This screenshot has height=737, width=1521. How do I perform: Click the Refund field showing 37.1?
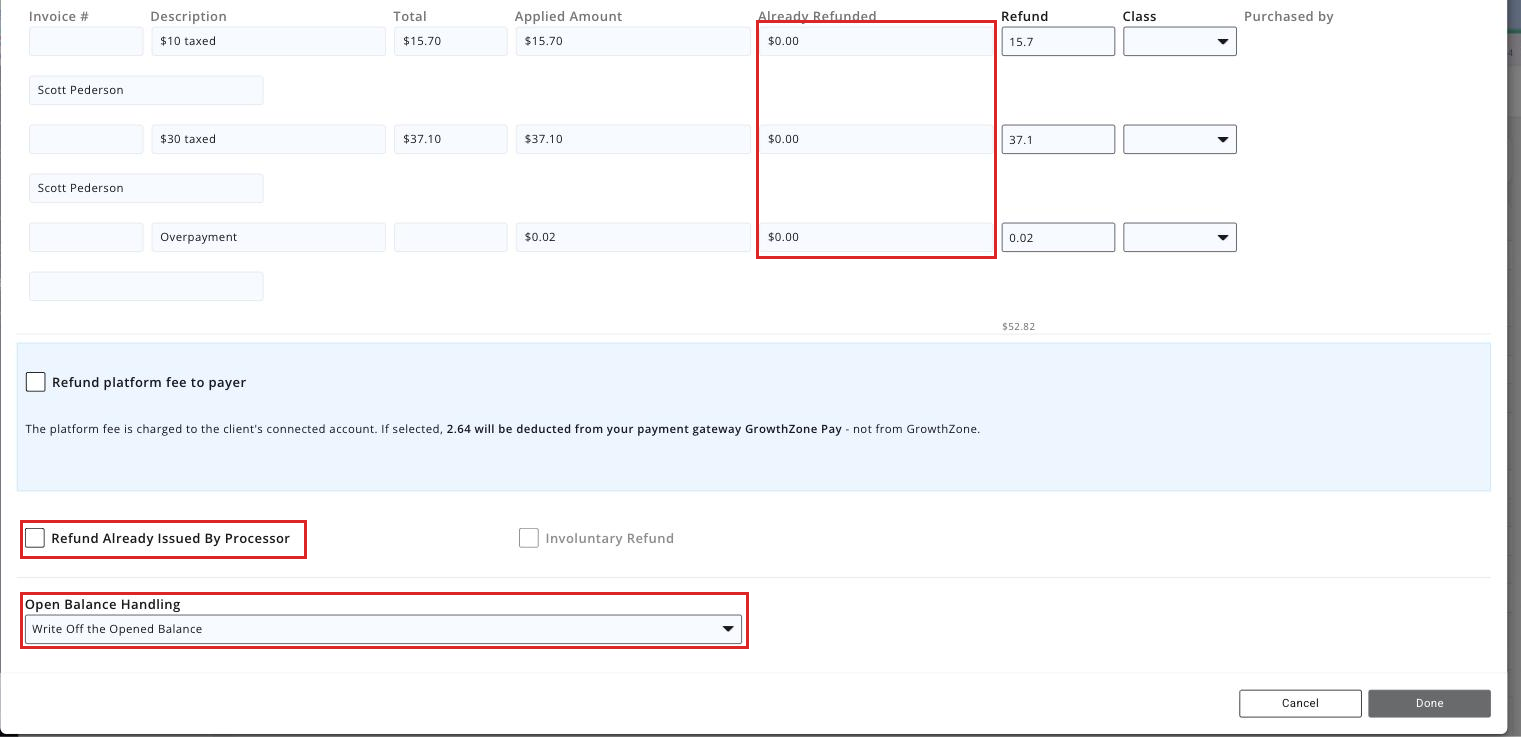[1058, 139]
